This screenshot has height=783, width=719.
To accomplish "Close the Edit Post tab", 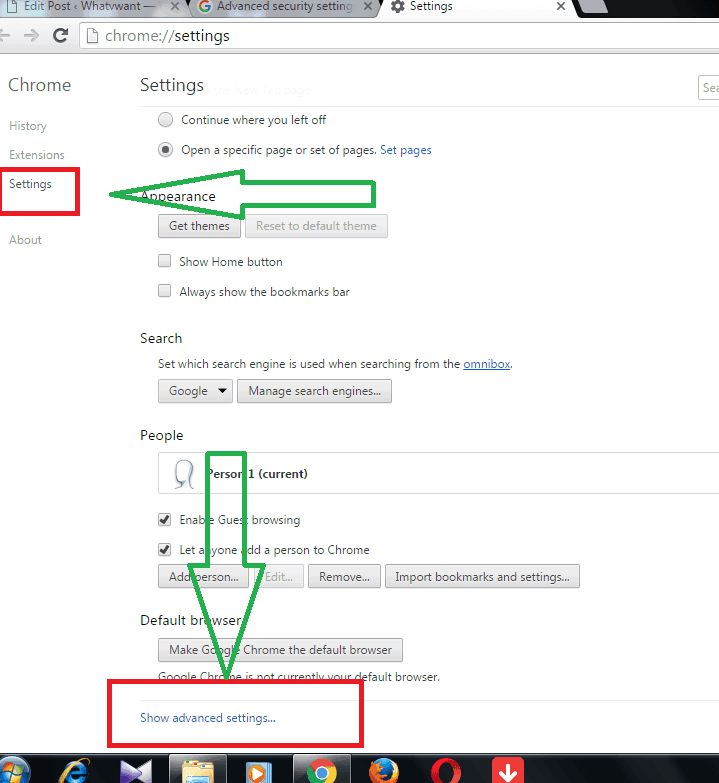I will tap(175, 6).
